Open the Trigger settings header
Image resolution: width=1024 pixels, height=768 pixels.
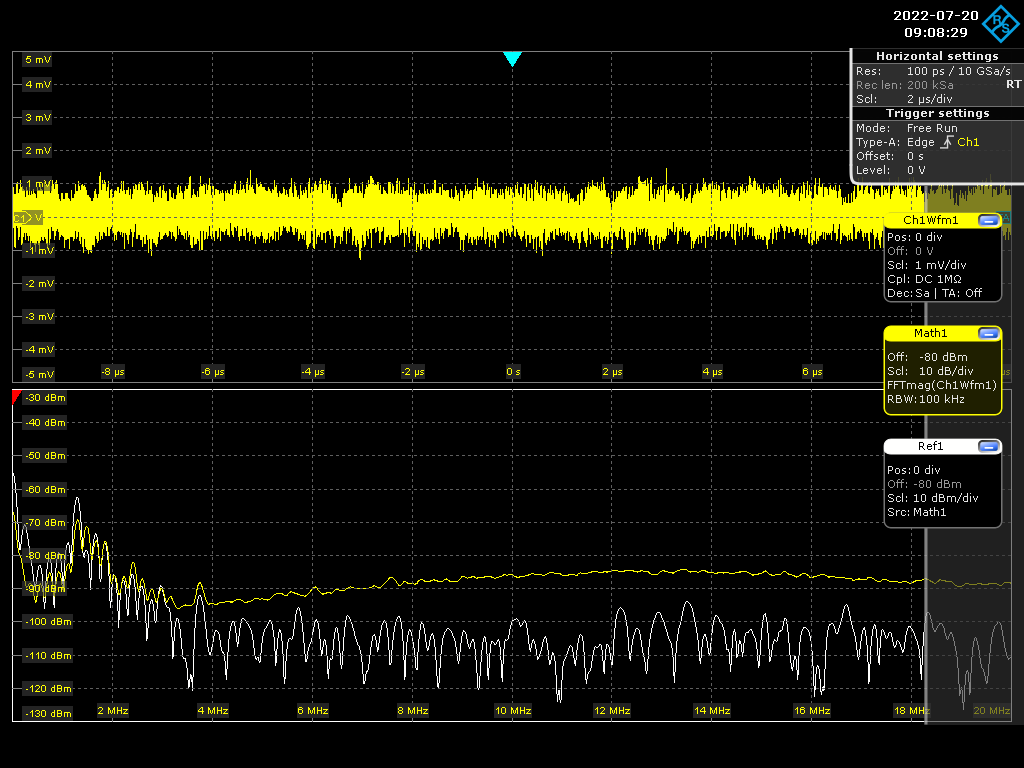(x=936, y=113)
